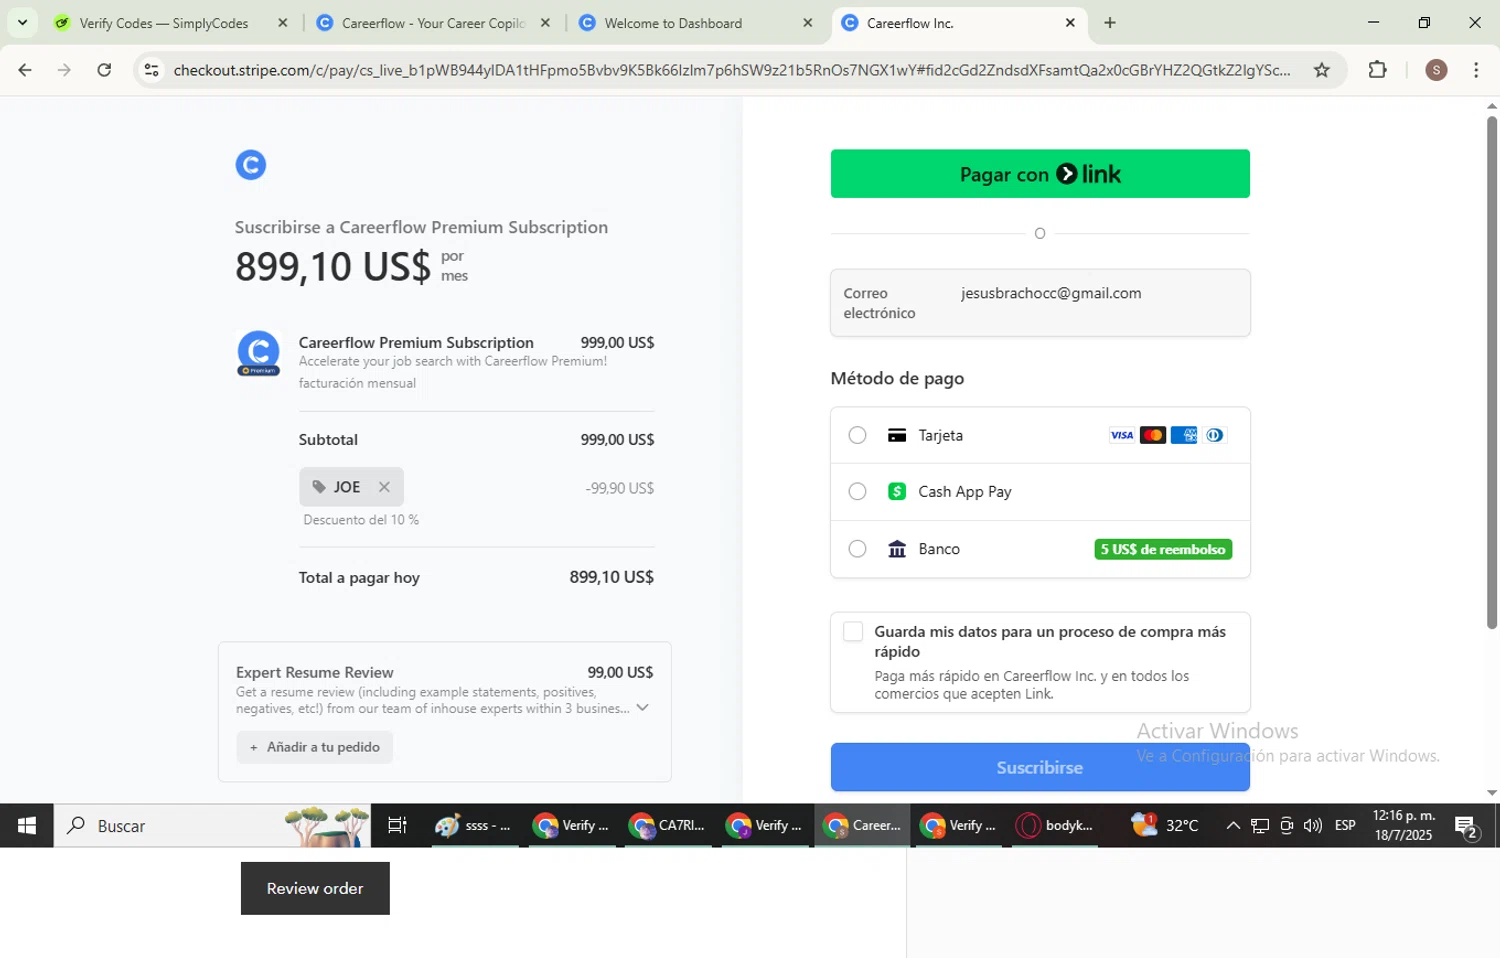1500x958 pixels.
Task: Expand the Expert Resume Review description
Action: coord(642,708)
